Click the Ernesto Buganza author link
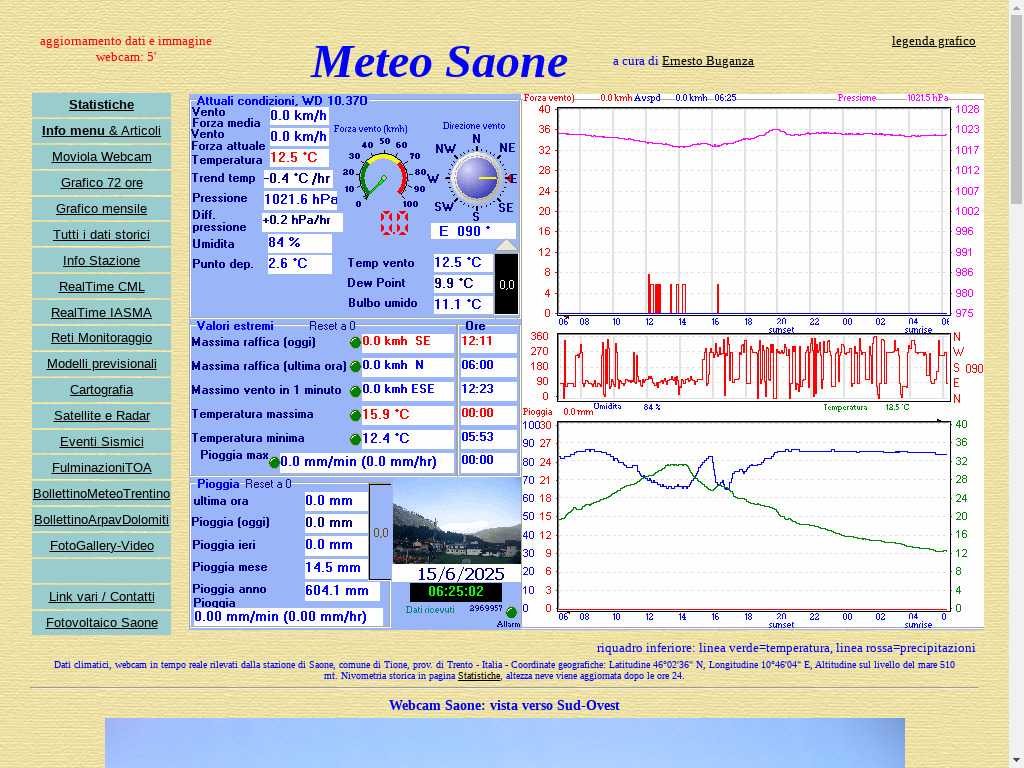 click(x=707, y=61)
